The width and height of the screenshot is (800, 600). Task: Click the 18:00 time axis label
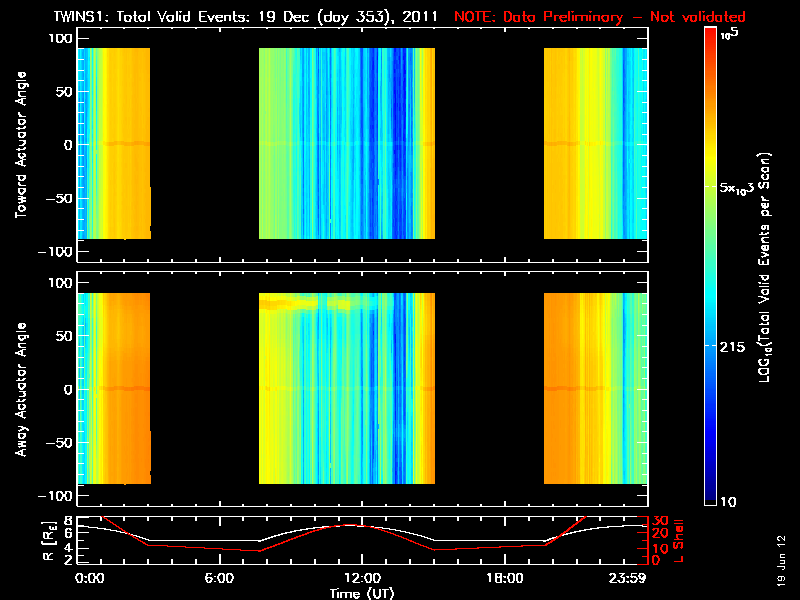click(x=505, y=578)
